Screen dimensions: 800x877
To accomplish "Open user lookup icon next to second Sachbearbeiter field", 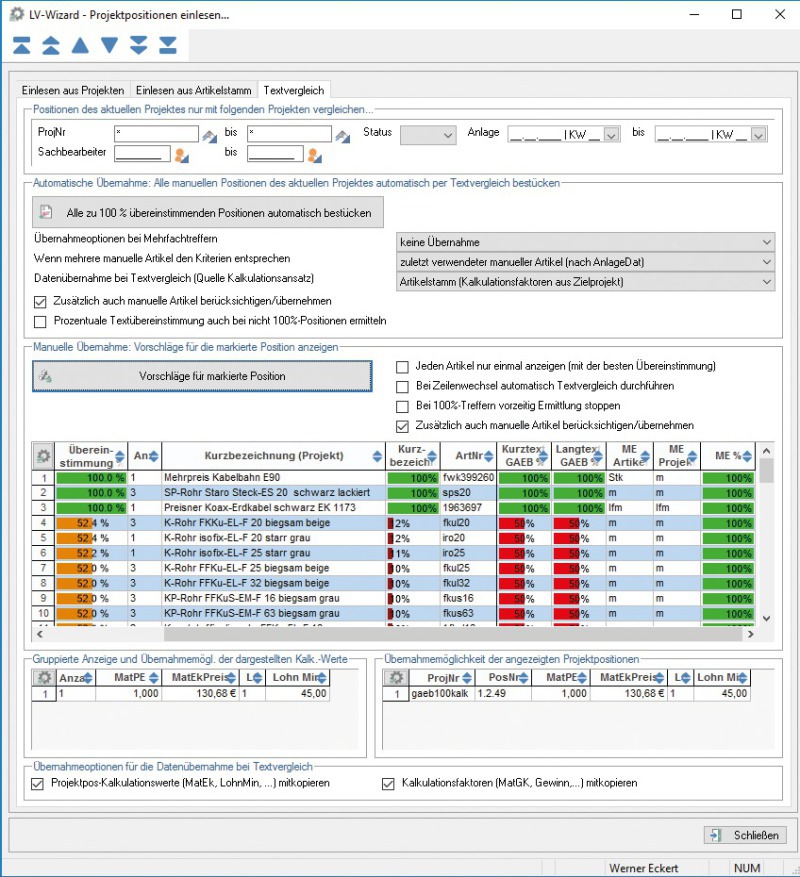I will [314, 155].
